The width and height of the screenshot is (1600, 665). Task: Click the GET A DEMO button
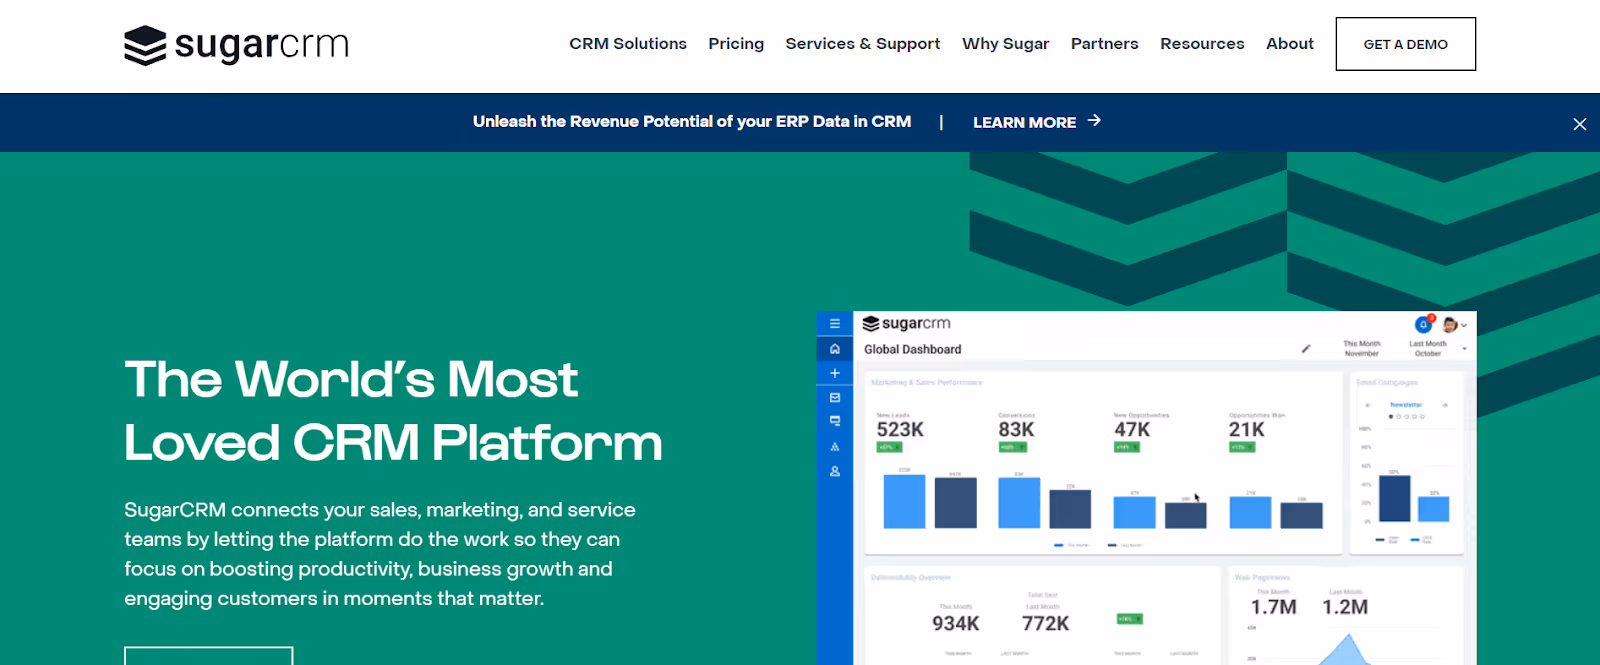tap(1406, 44)
